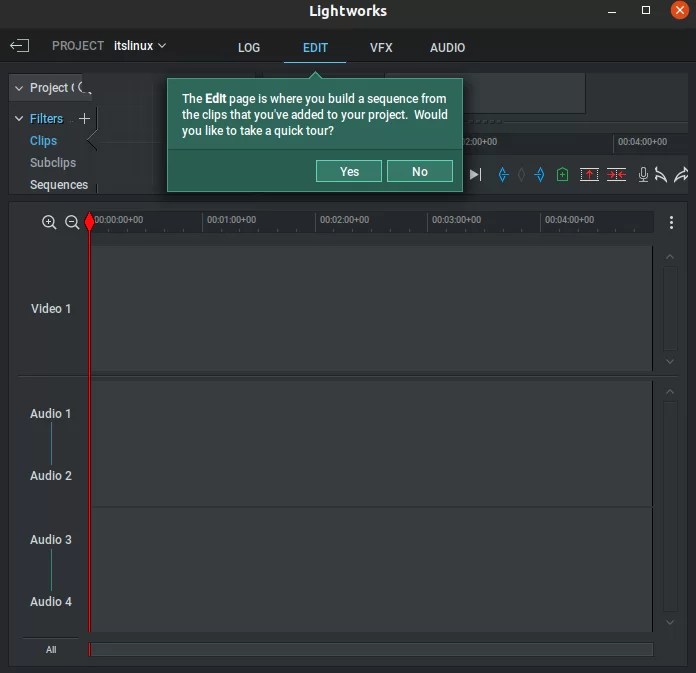Click the blue mark in icon
The width and height of the screenshot is (696, 673).
[503, 174]
